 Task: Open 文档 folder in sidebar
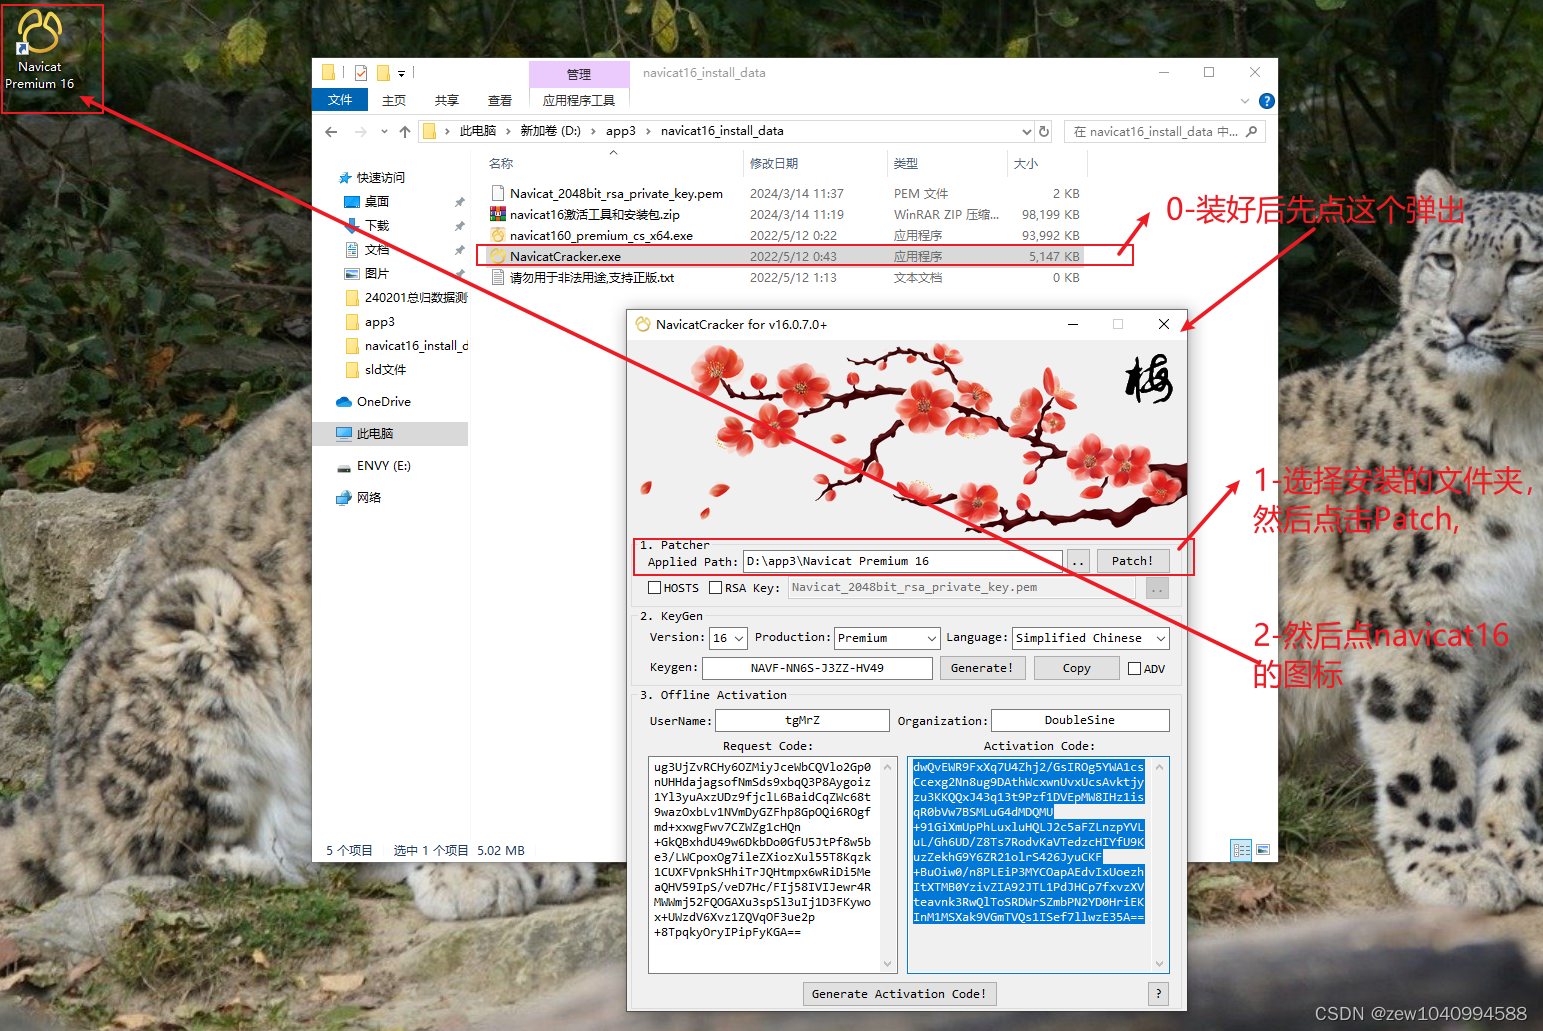tap(376, 250)
